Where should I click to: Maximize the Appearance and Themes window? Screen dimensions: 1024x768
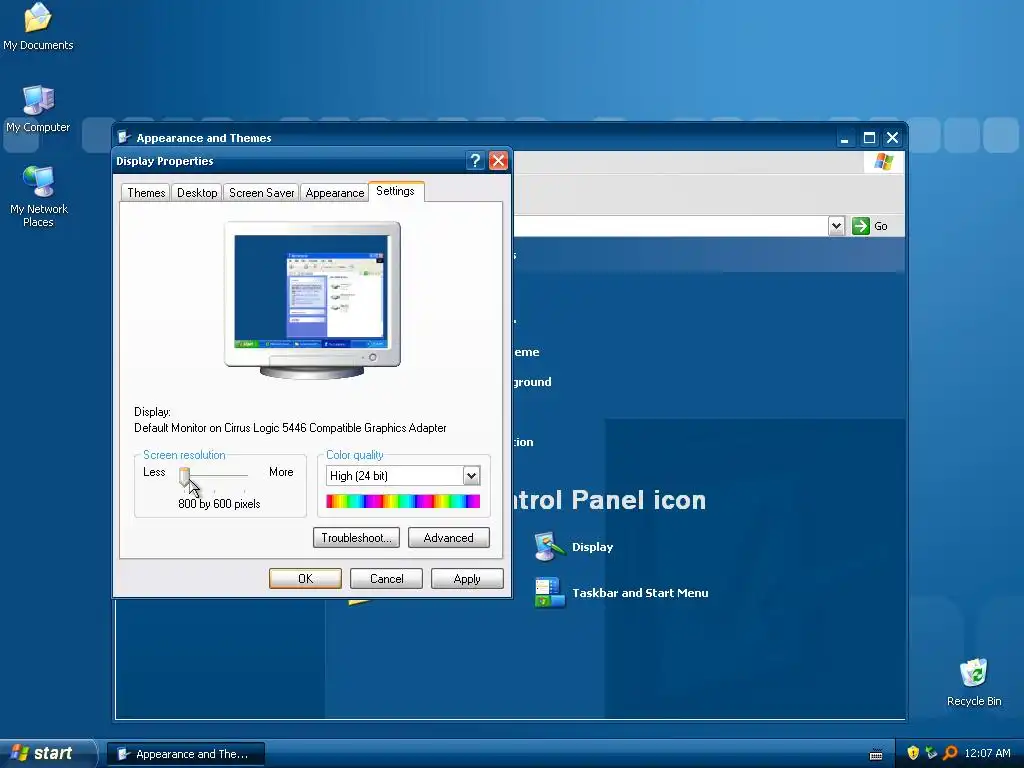click(869, 138)
